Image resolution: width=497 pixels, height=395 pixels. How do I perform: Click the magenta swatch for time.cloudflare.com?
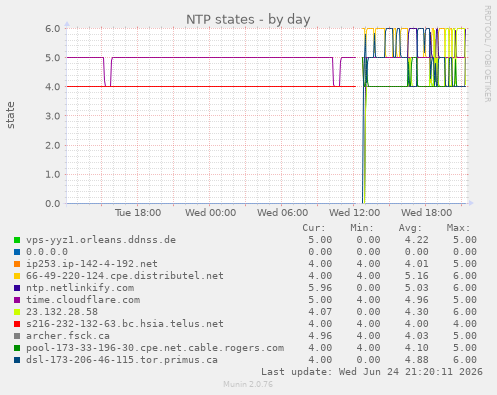tap(17, 300)
